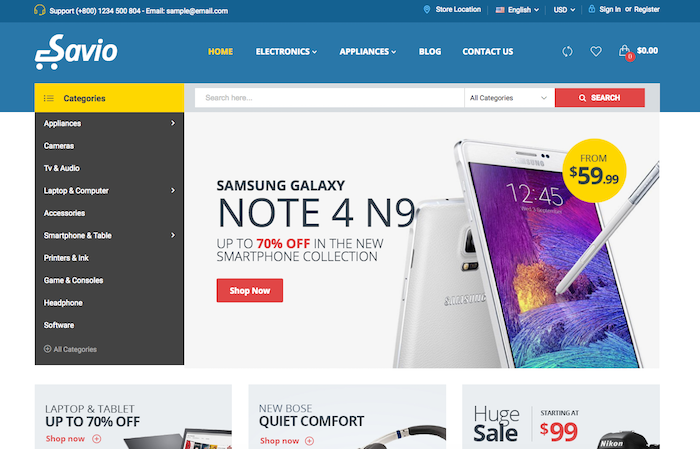This screenshot has width=700, height=449.
Task: Open the Sign In link
Action: 610,9
